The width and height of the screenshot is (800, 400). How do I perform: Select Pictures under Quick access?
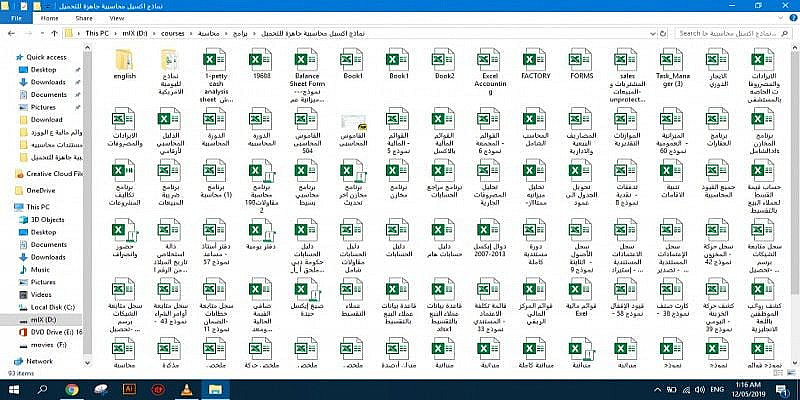[x=43, y=107]
